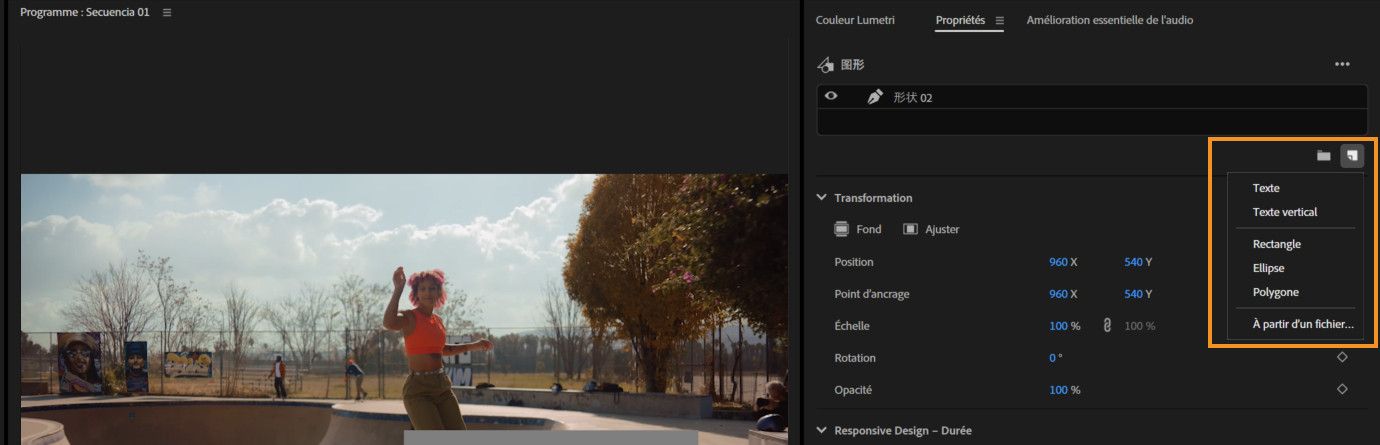Image resolution: width=1380 pixels, height=445 pixels.
Task: Choose Polygone from the new layer menu
Action: click(1276, 292)
